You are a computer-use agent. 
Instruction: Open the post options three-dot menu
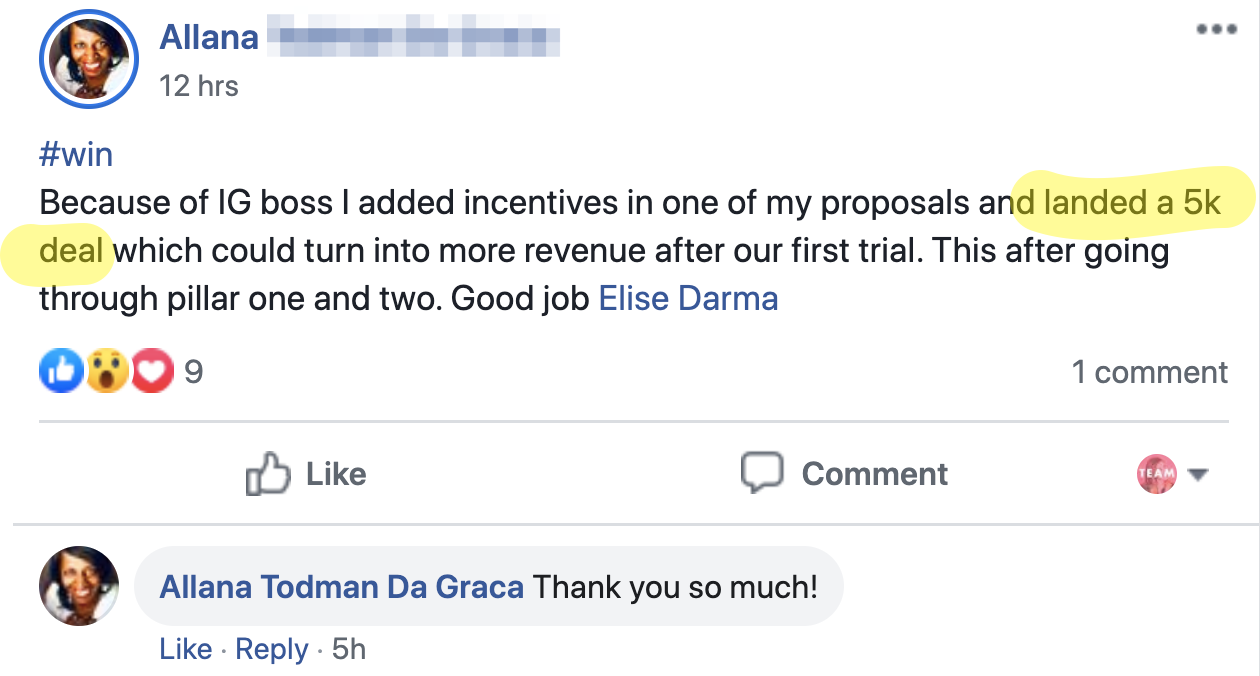coord(1216,29)
